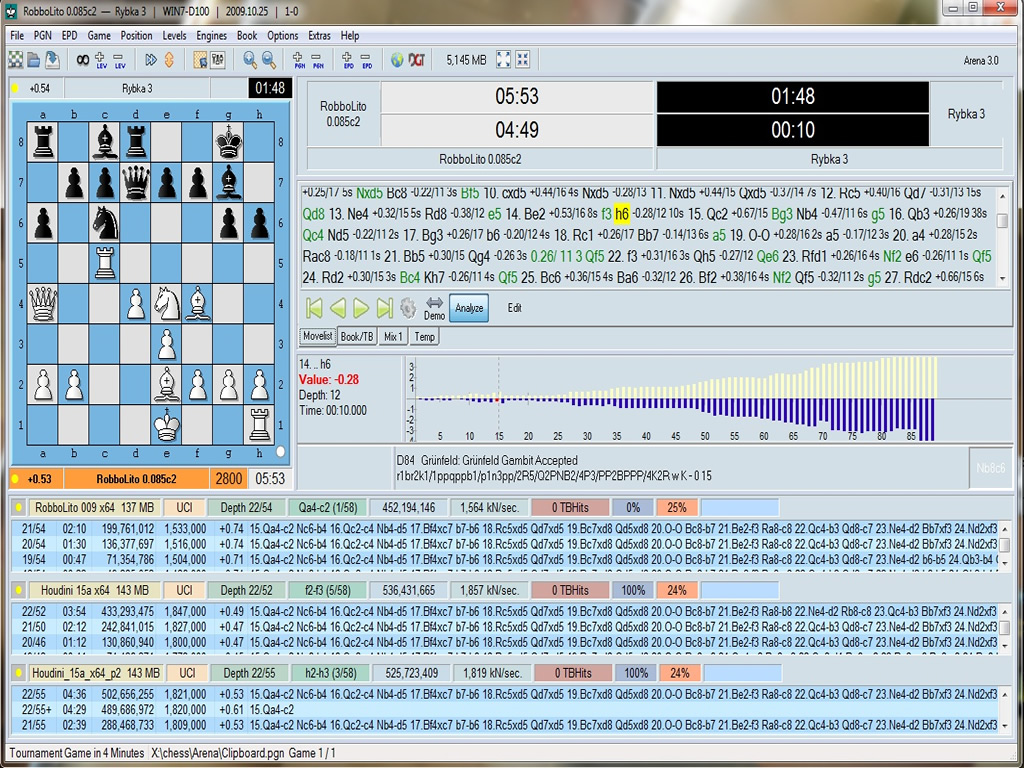Click the Houdini_15a_x64_p2 engine name
This screenshot has height=768, width=1024.
coord(95,673)
